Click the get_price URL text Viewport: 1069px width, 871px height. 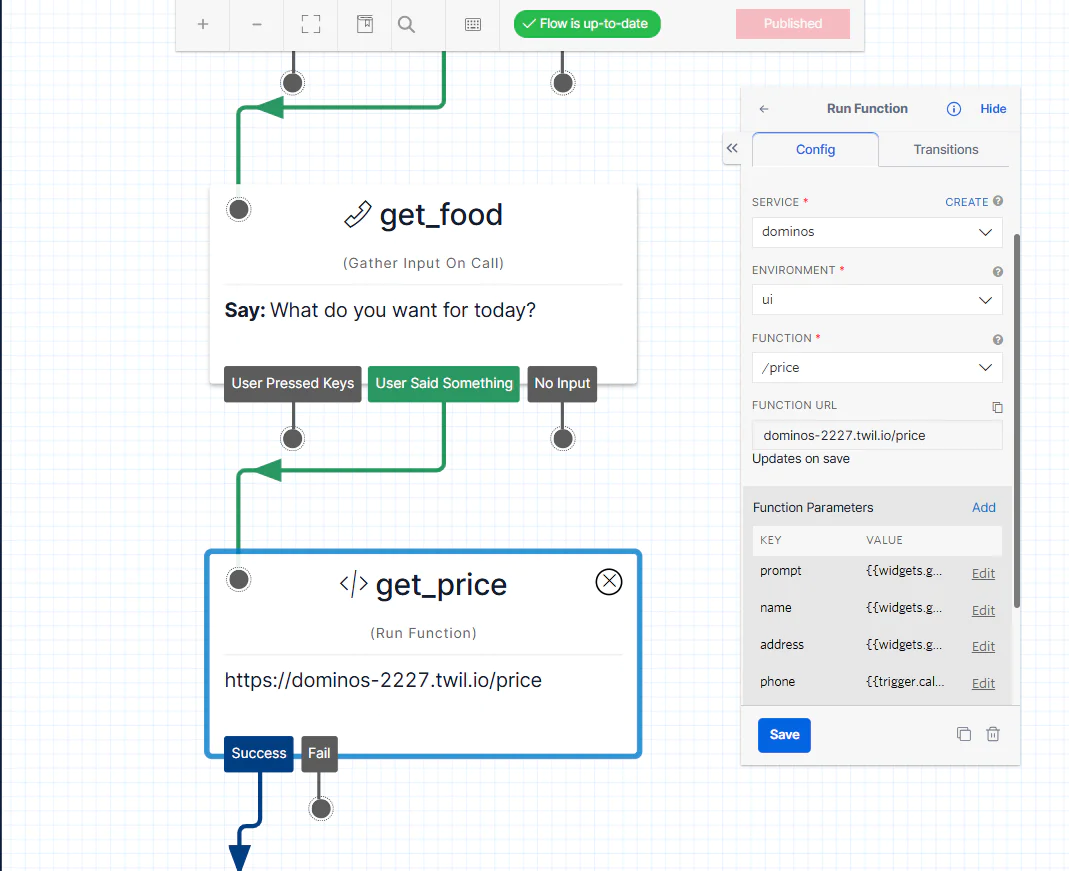coord(383,680)
